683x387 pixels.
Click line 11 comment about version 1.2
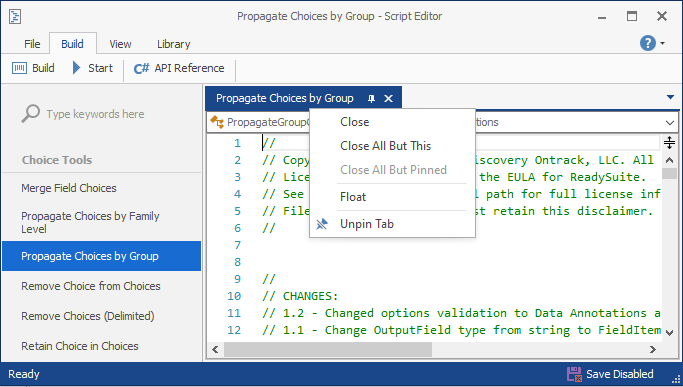[461, 313]
